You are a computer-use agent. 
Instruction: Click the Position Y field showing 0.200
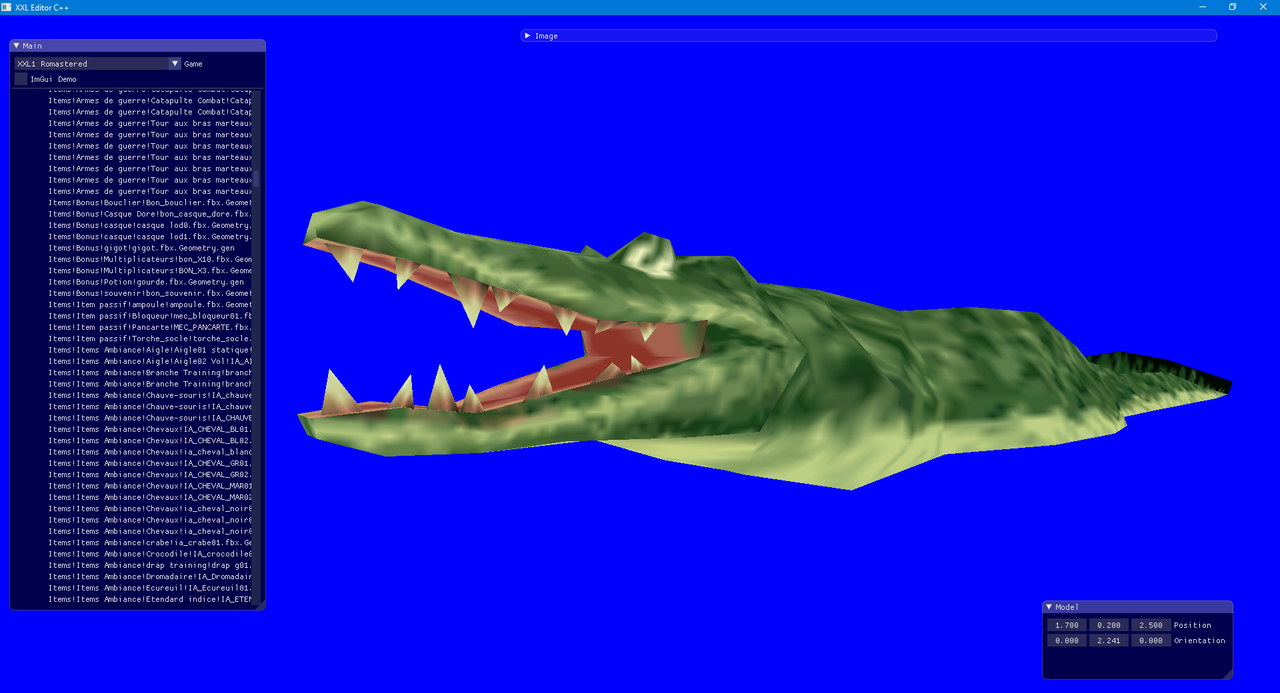pyautogui.click(x=1108, y=625)
